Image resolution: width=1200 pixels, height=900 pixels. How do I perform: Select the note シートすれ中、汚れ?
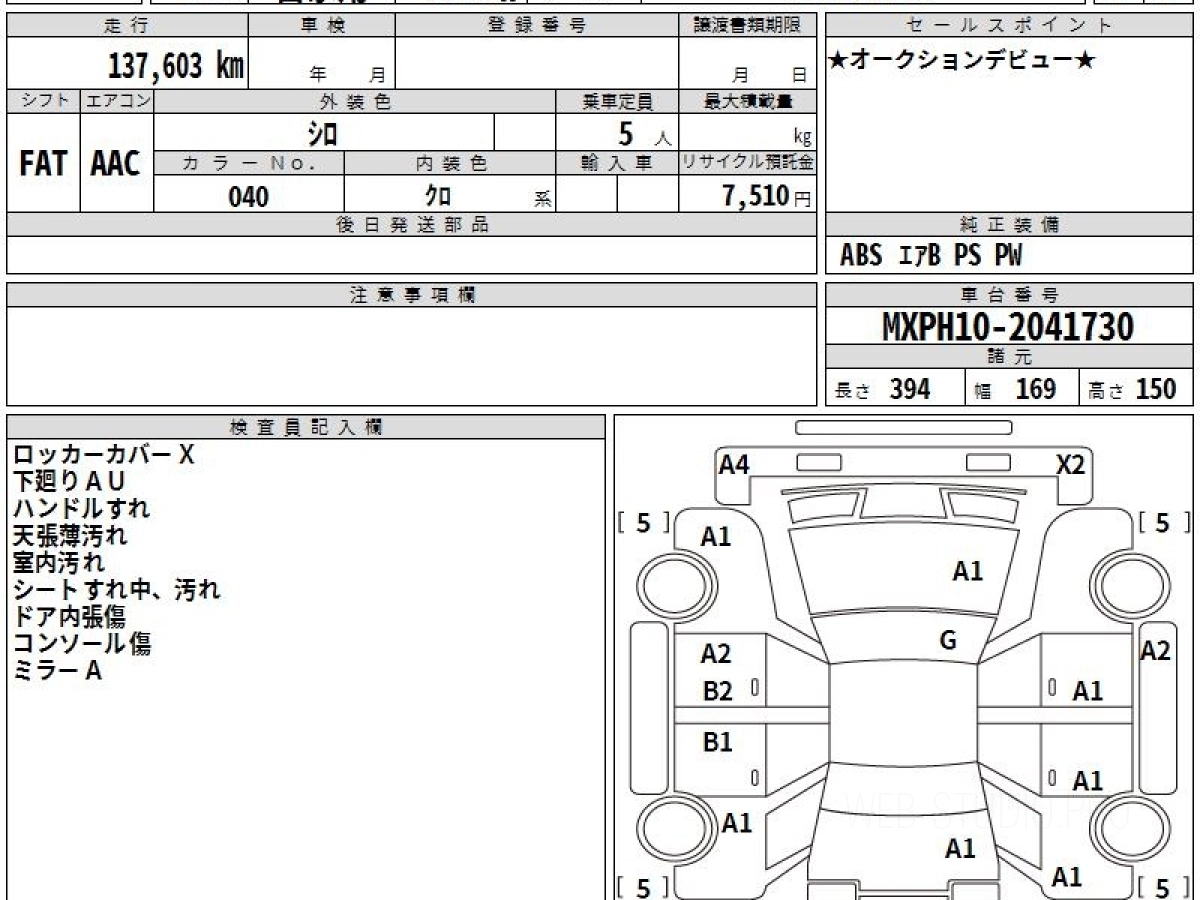tap(116, 590)
